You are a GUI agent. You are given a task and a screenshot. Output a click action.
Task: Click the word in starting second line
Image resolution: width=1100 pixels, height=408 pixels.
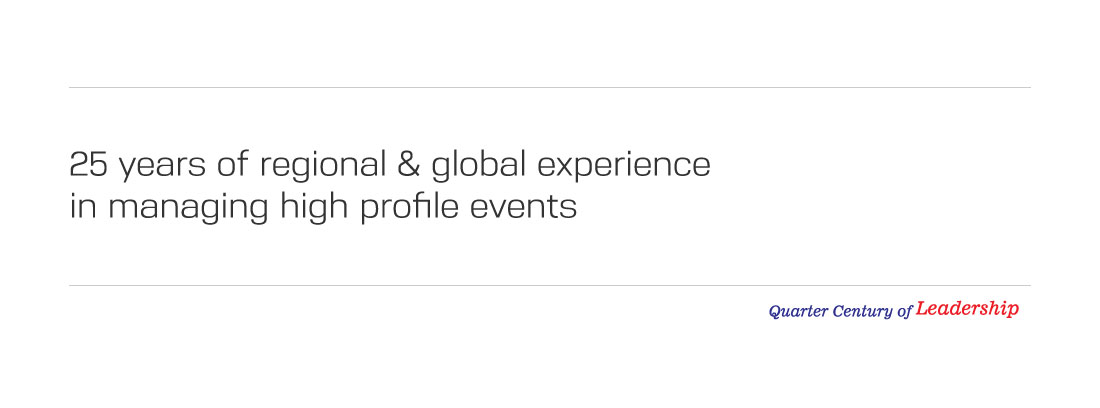(x=83, y=208)
